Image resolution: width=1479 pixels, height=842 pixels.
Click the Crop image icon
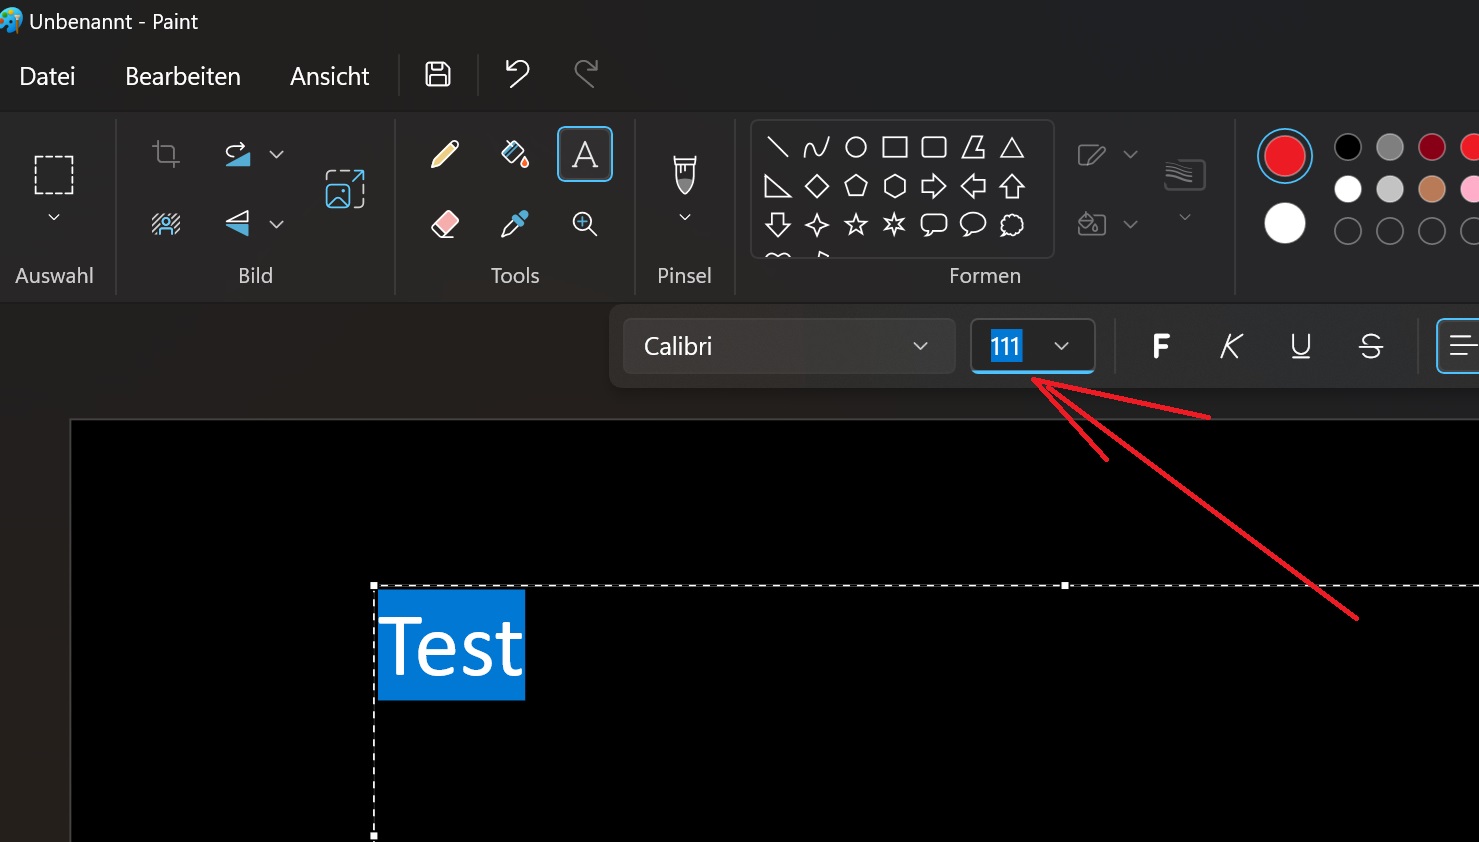[x=166, y=154]
